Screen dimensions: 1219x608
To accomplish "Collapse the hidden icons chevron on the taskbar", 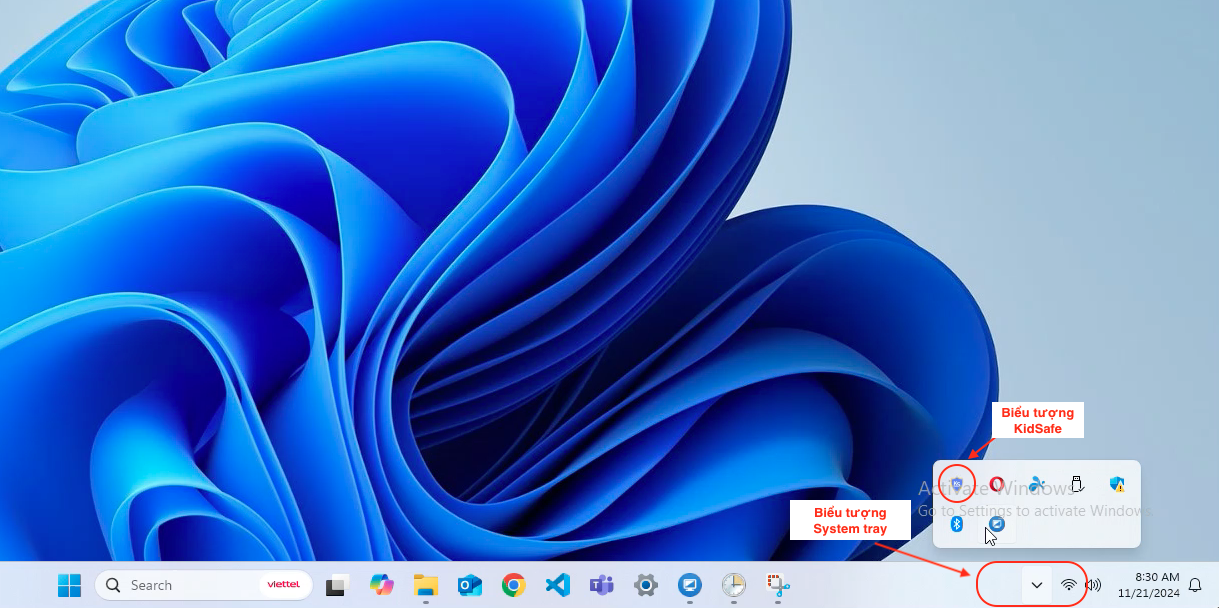I will pos(1037,585).
